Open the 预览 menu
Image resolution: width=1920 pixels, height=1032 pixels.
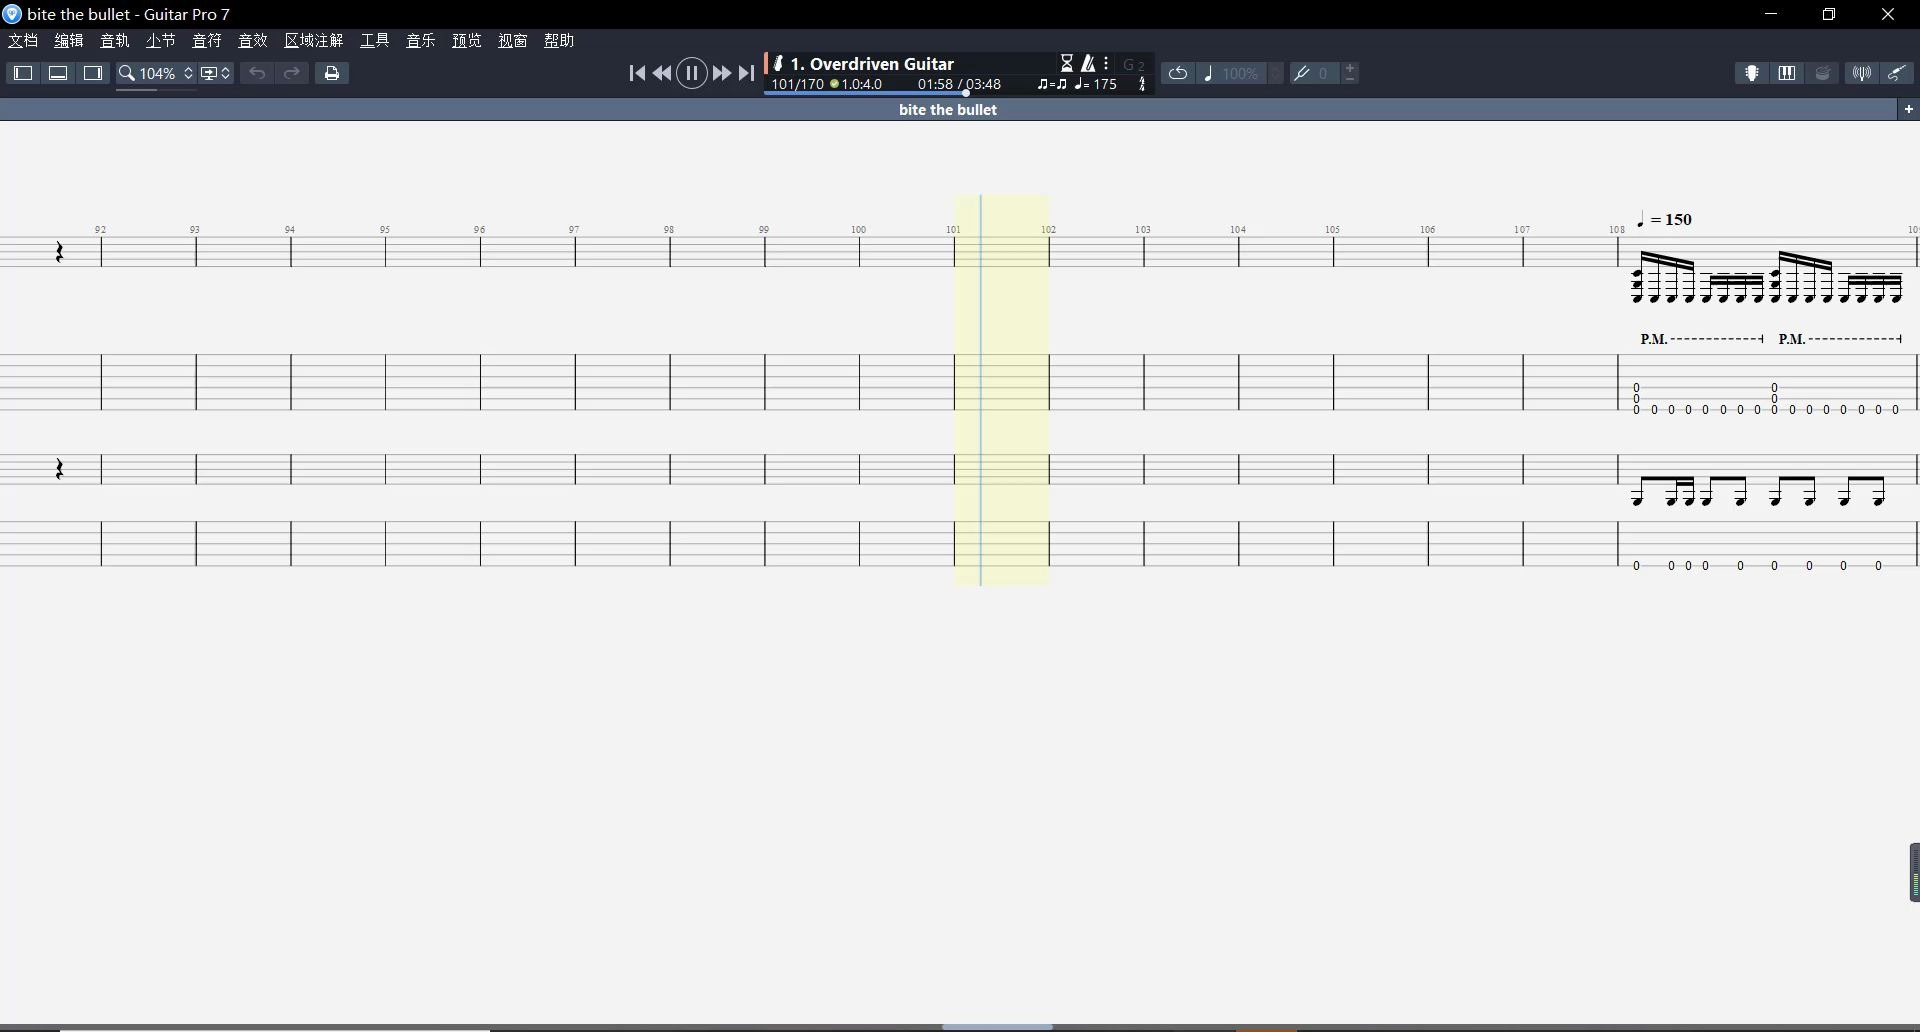pyautogui.click(x=467, y=40)
